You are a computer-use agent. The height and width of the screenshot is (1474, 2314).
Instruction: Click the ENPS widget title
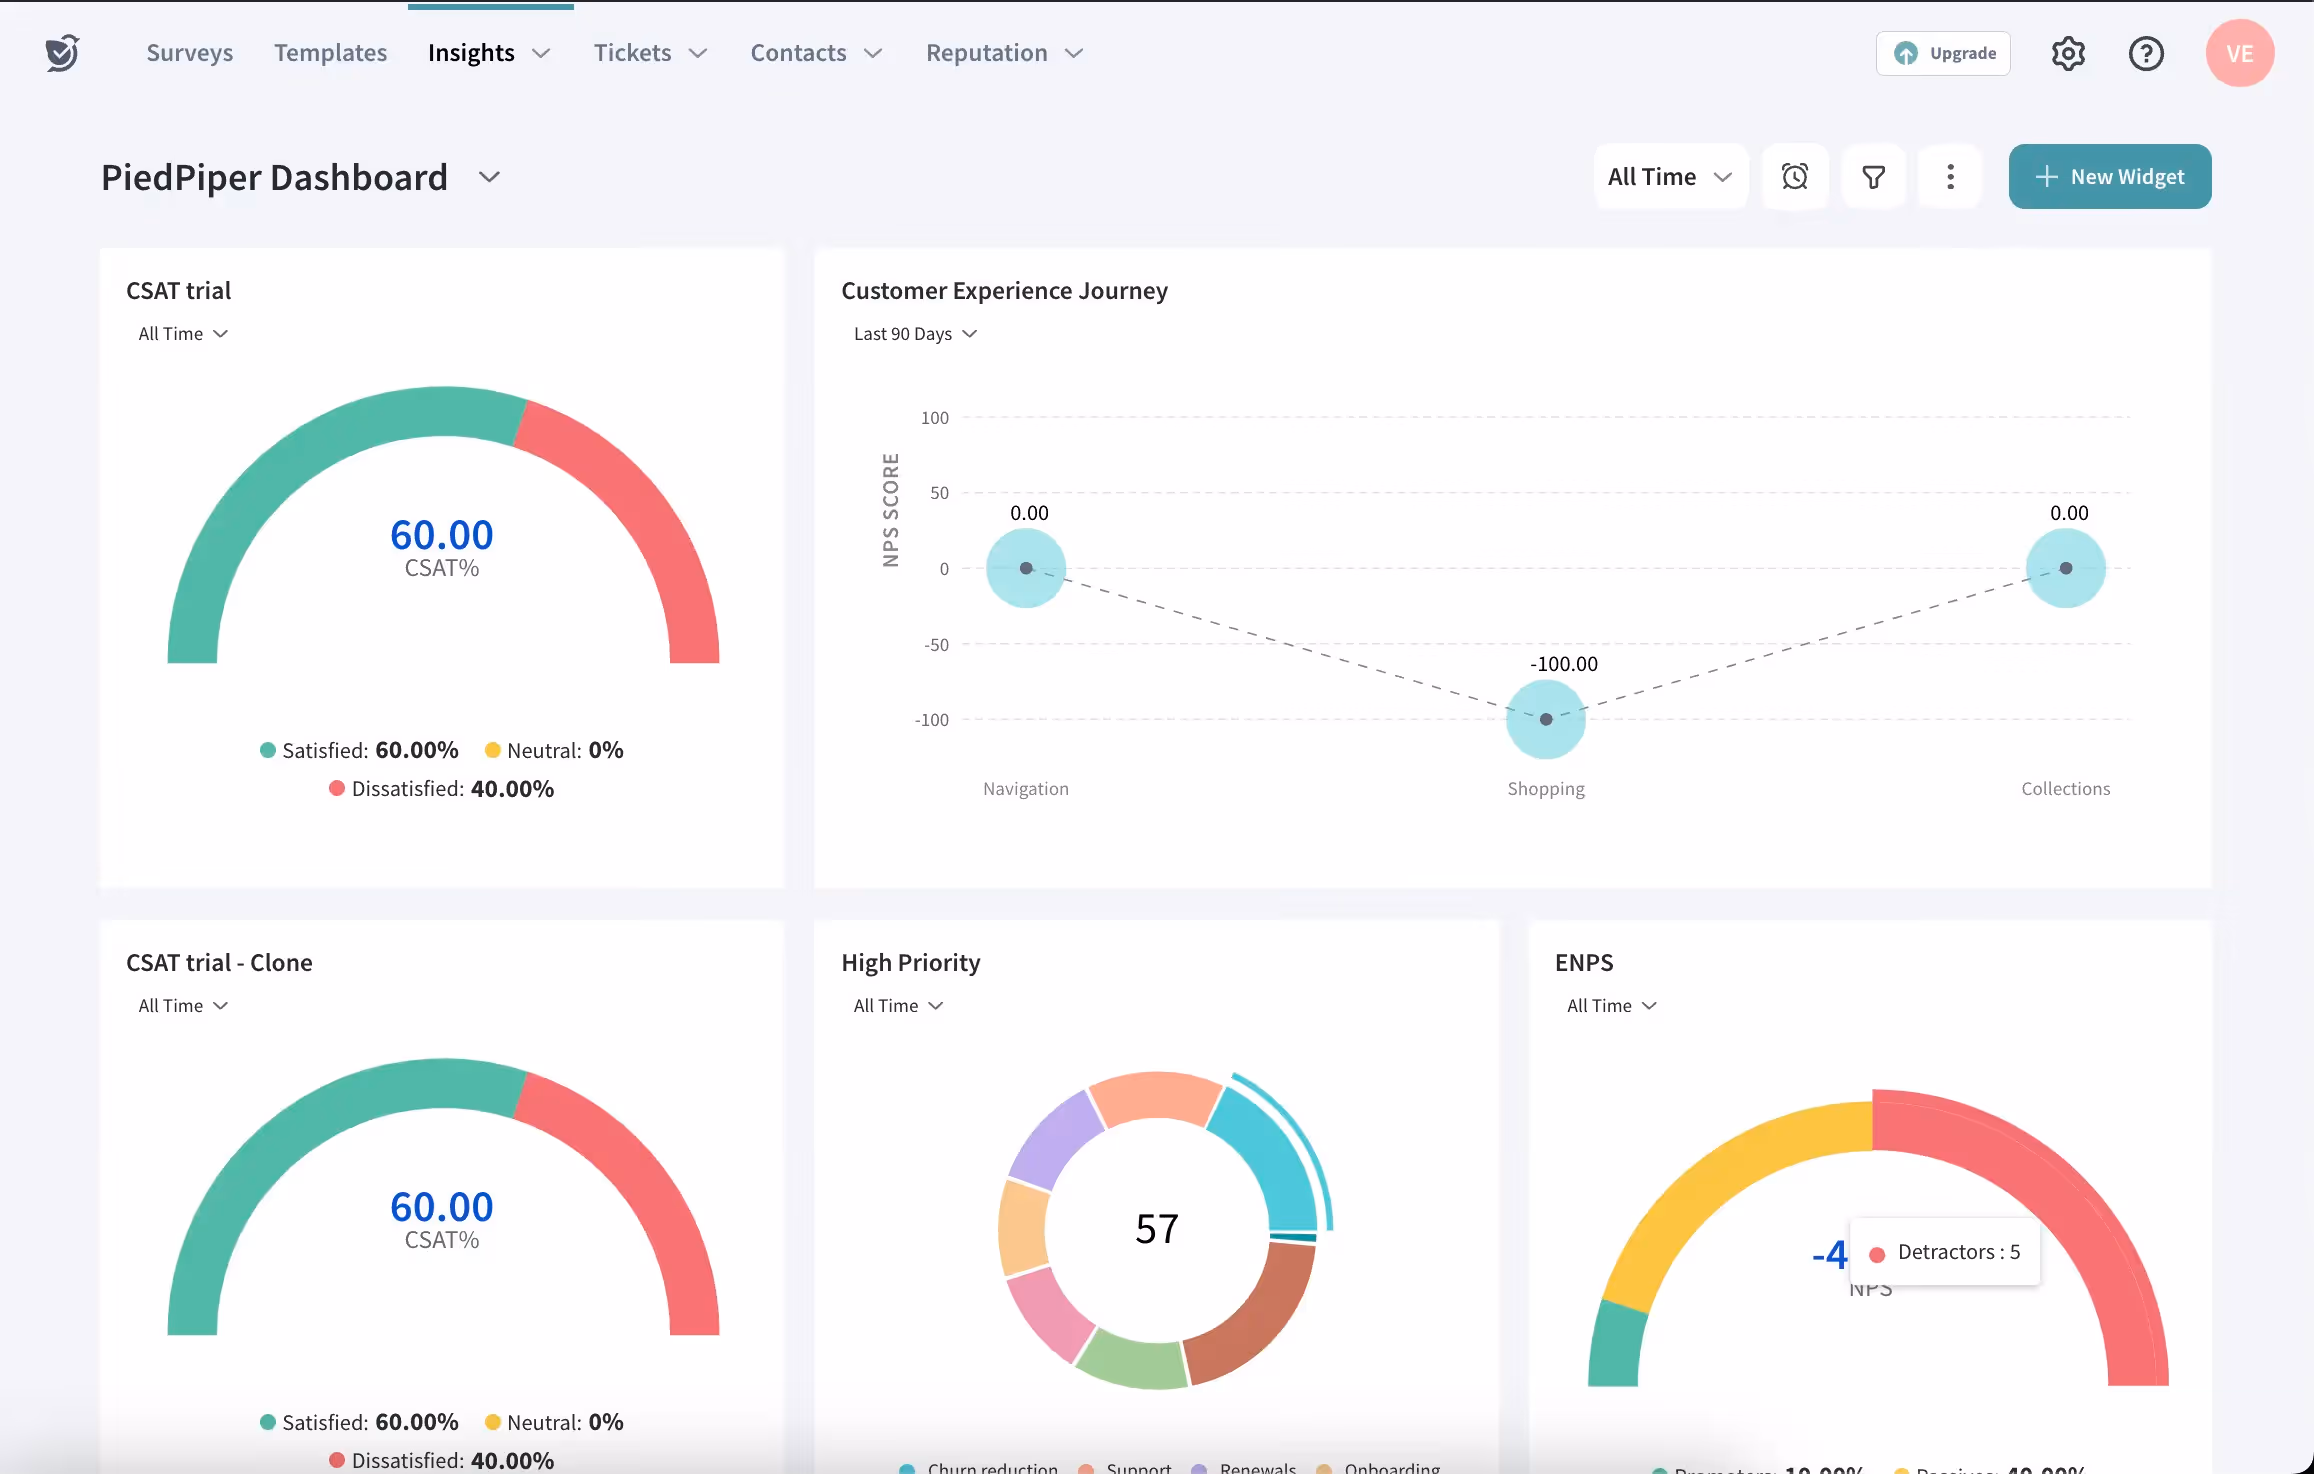coord(1584,963)
